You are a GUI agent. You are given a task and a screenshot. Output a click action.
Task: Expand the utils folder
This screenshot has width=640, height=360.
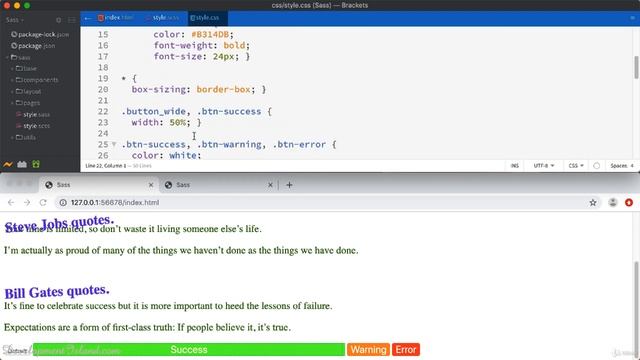25,137
